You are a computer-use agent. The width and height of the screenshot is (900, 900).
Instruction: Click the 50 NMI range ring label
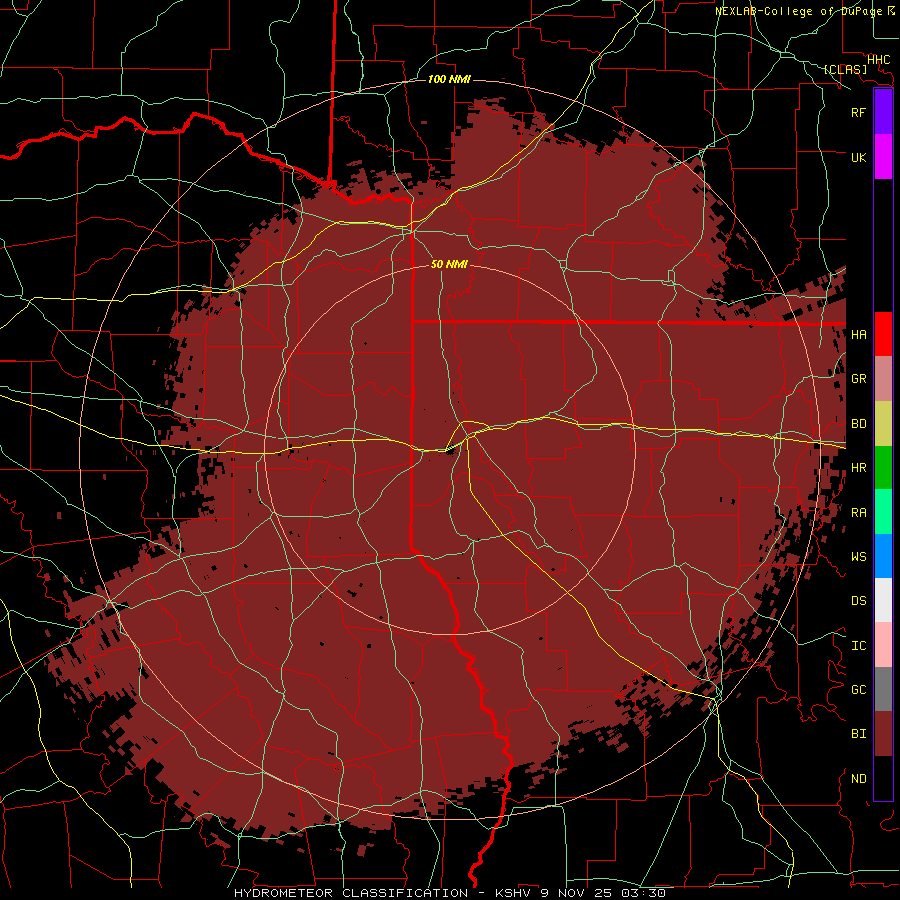point(449,264)
